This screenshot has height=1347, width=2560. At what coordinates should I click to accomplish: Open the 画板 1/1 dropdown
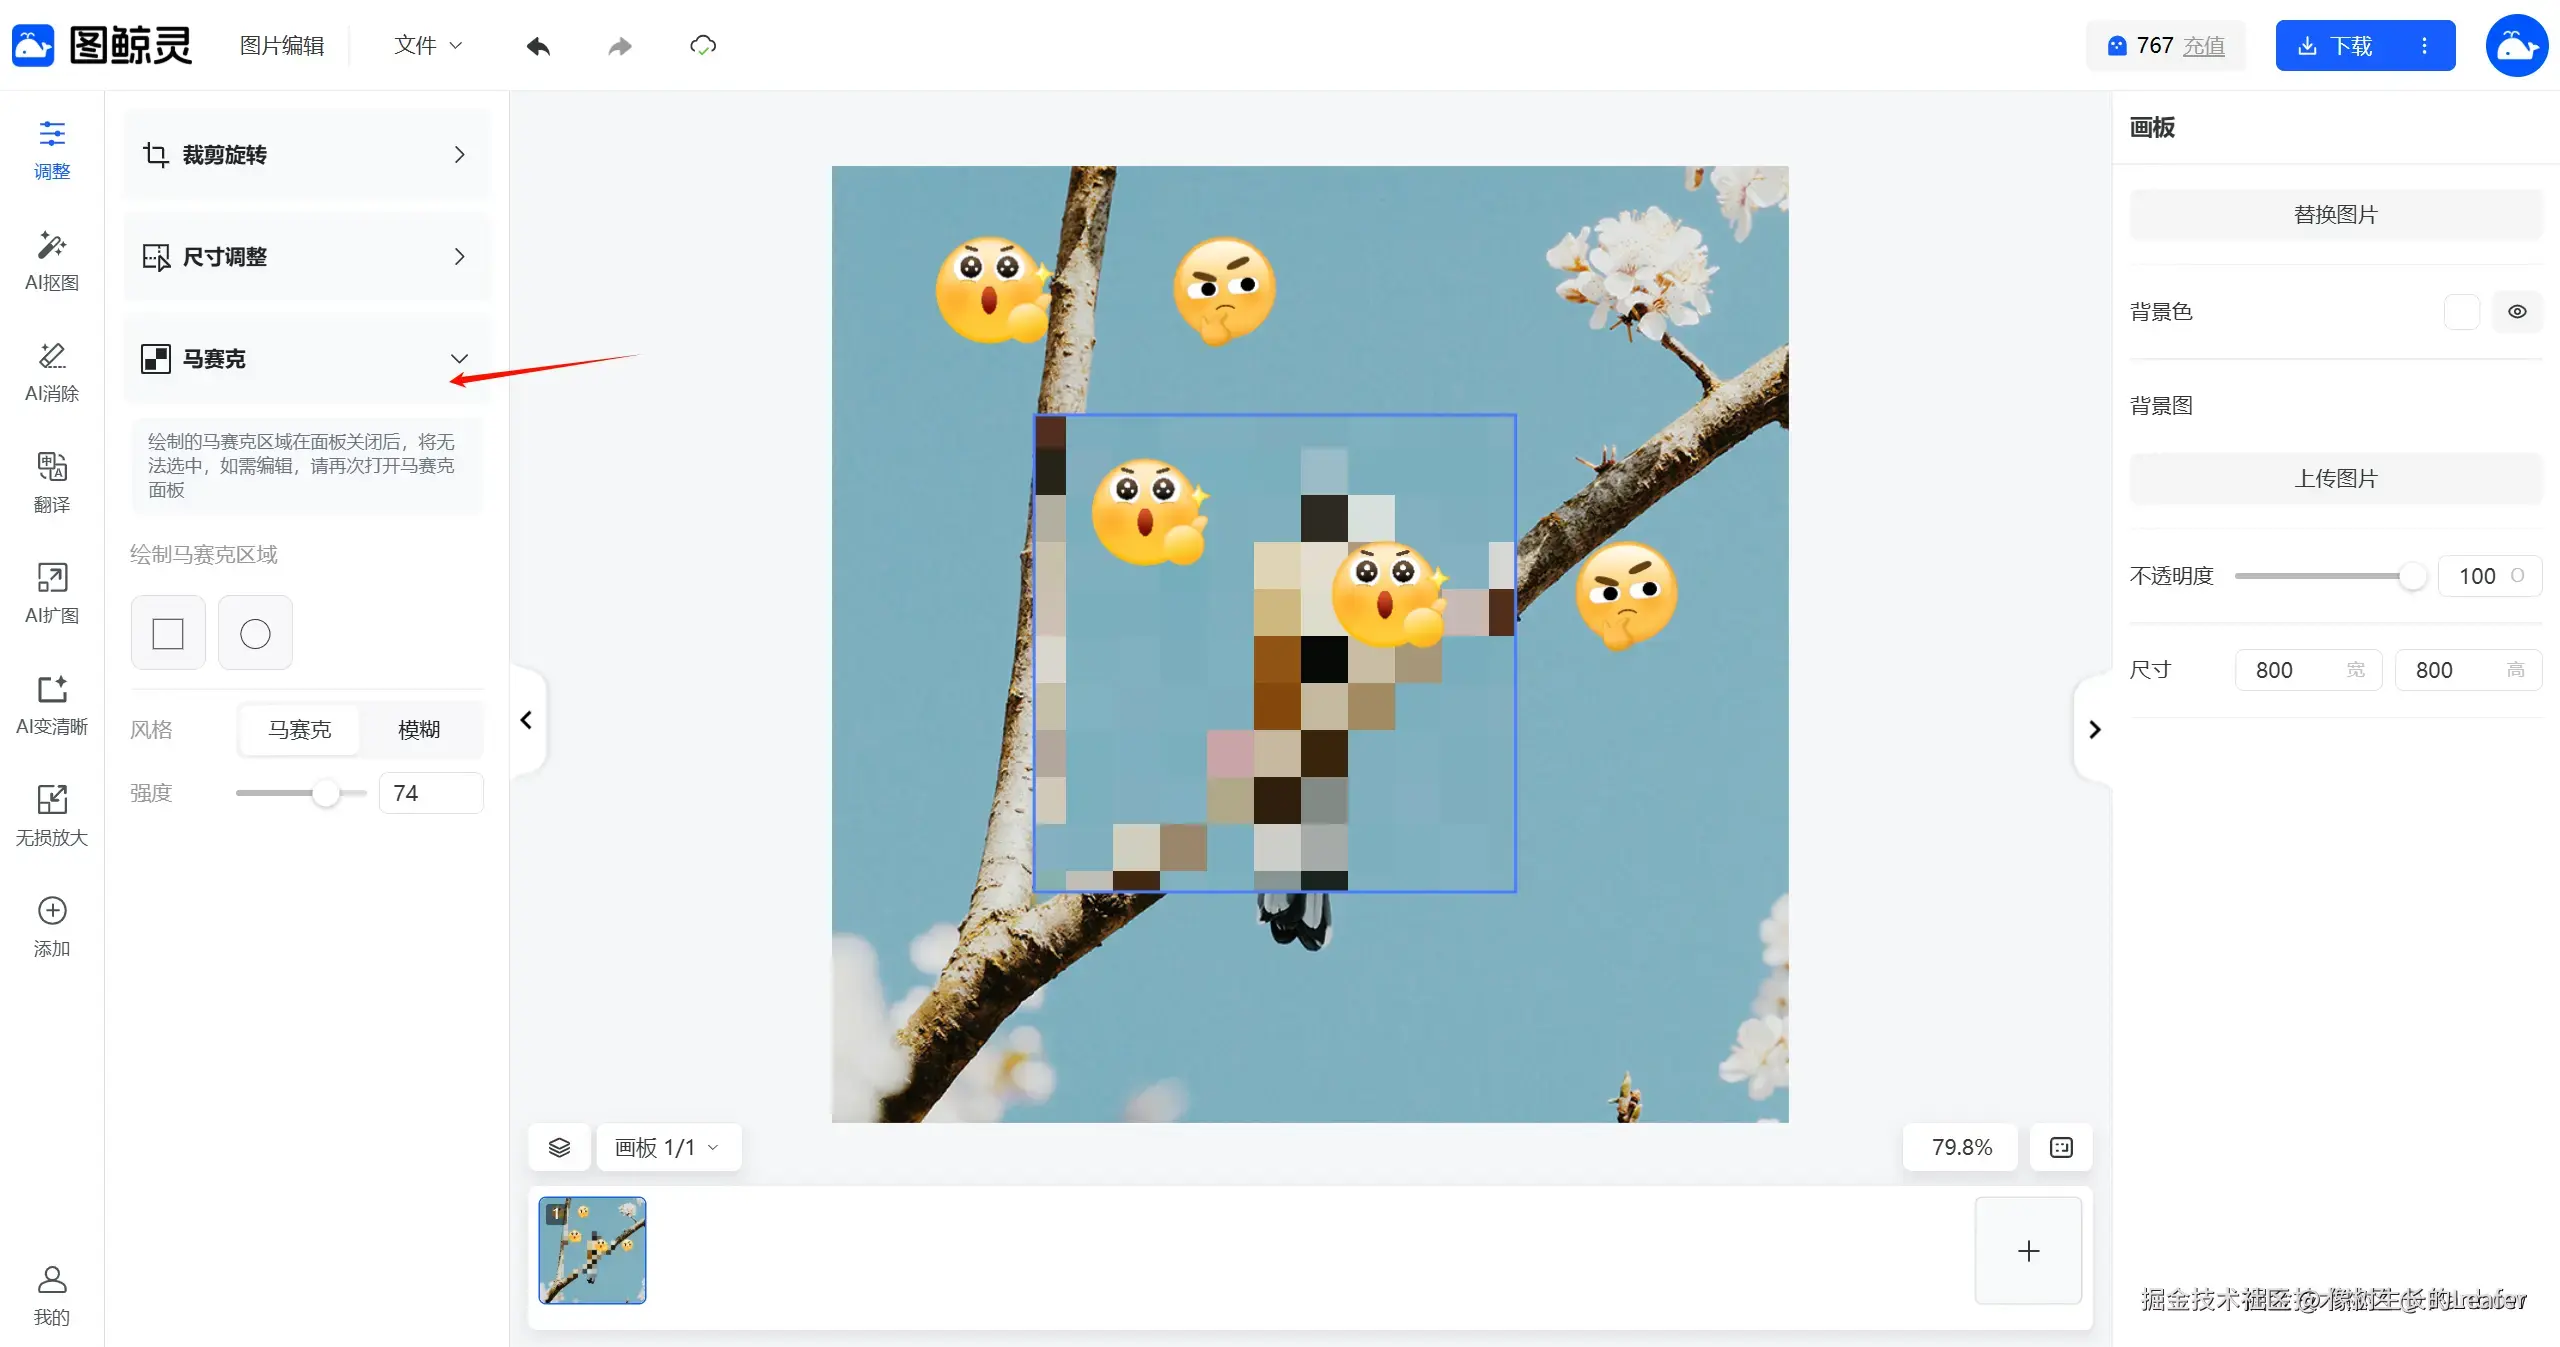point(668,1147)
